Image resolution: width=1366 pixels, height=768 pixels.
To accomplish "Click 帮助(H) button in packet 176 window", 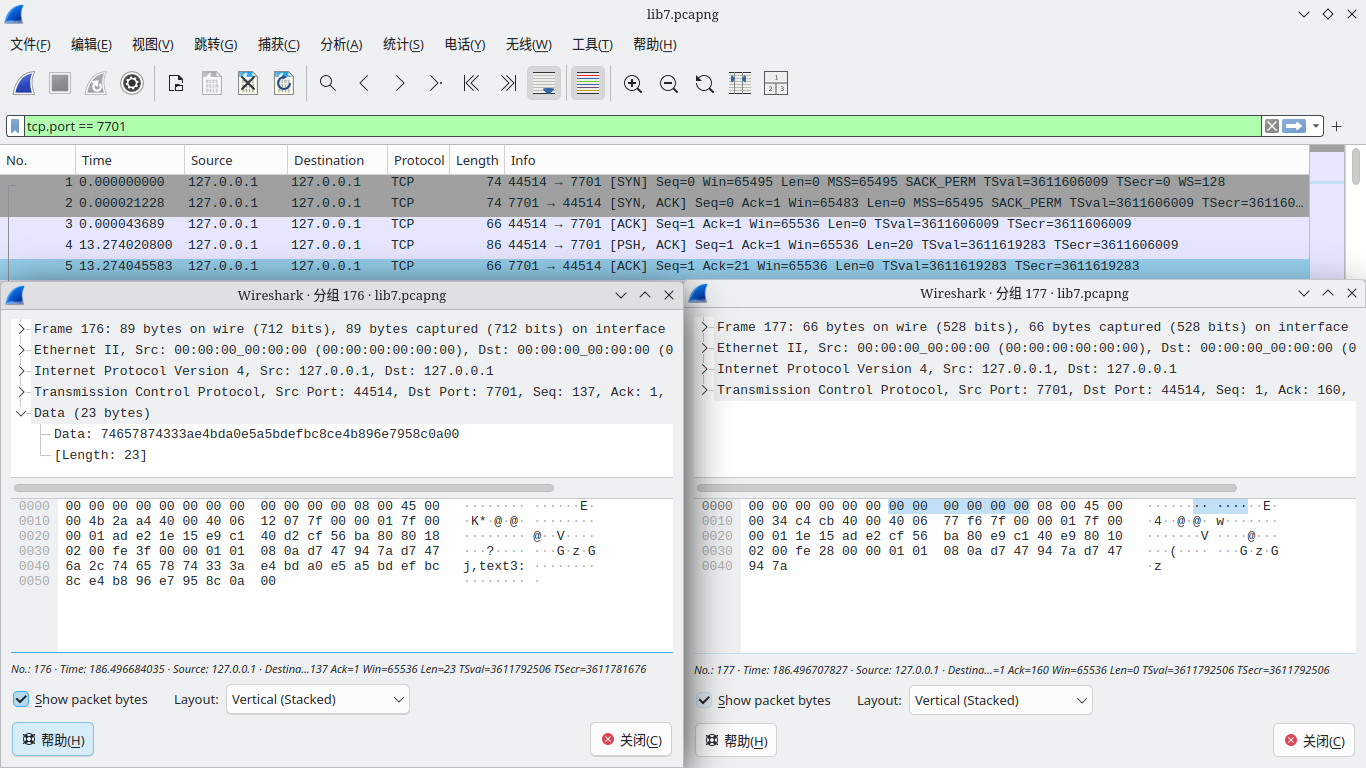I will (x=53, y=740).
